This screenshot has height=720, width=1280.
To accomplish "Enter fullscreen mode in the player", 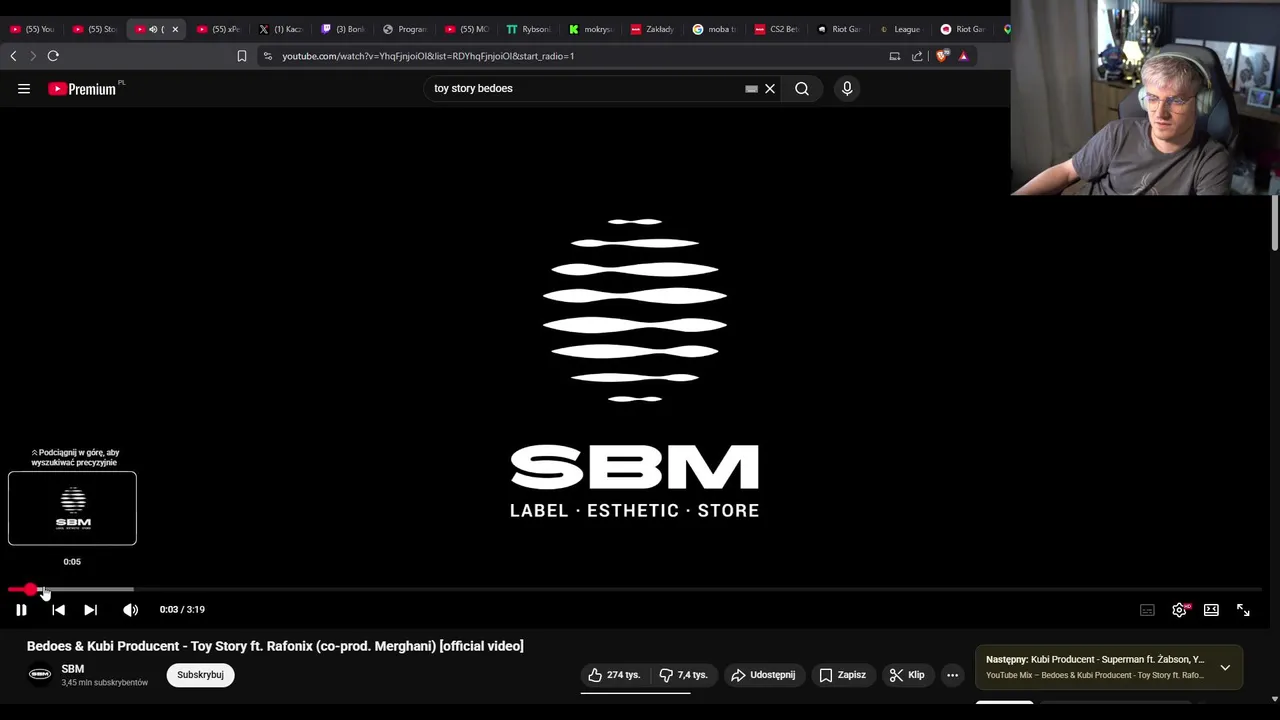I will (1243, 610).
